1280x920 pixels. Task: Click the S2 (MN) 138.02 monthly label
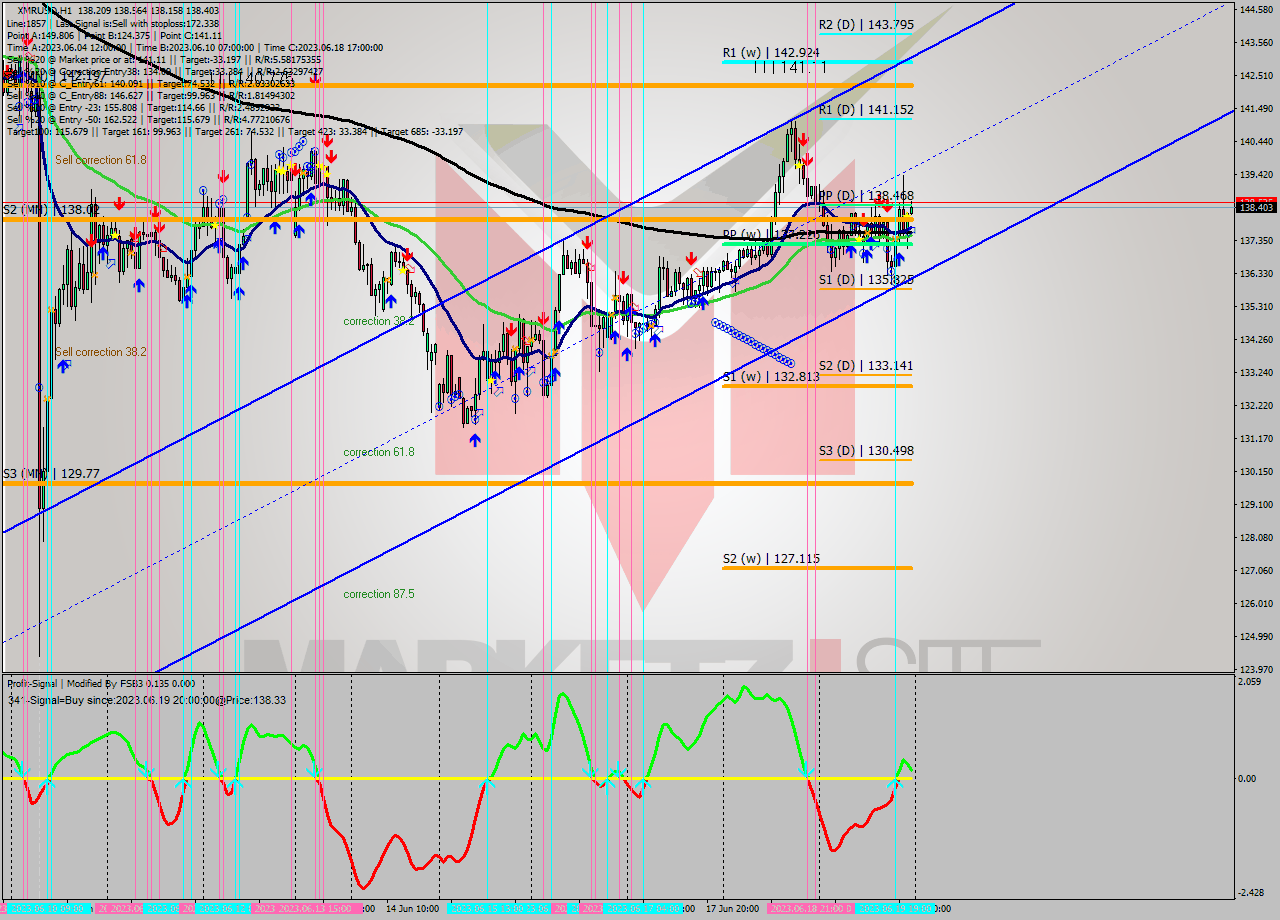tap(51, 210)
